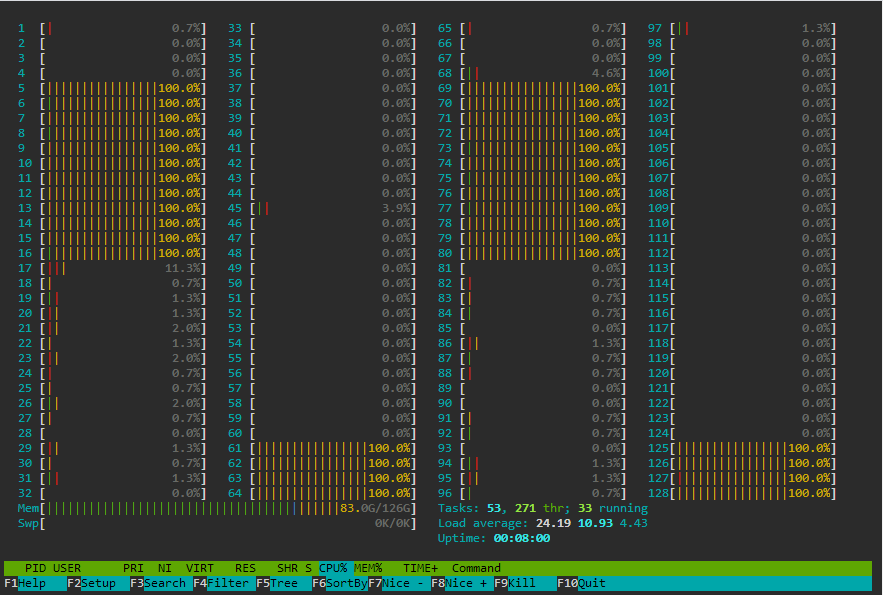Click the 83.0G/126G memory value
Viewport: 883px width, 595px height.
tap(376, 508)
